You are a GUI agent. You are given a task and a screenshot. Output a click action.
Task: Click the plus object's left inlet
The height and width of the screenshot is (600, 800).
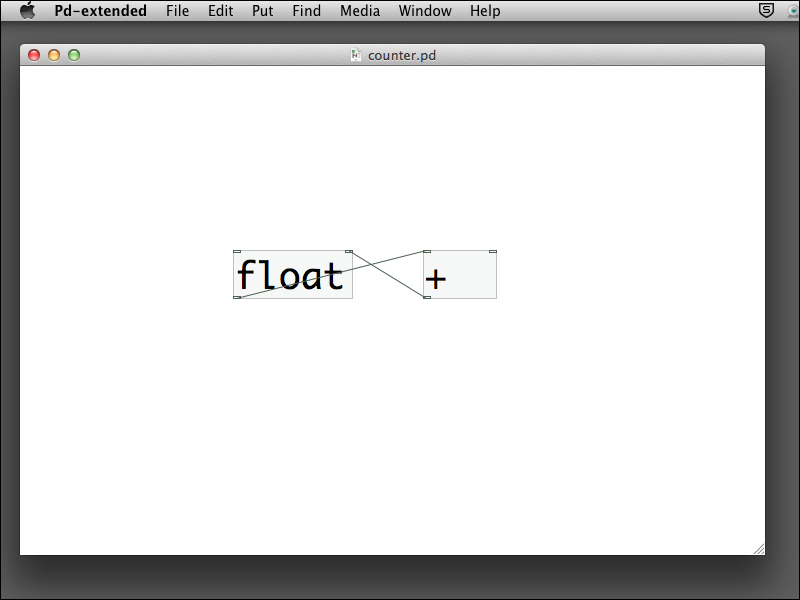click(427, 252)
